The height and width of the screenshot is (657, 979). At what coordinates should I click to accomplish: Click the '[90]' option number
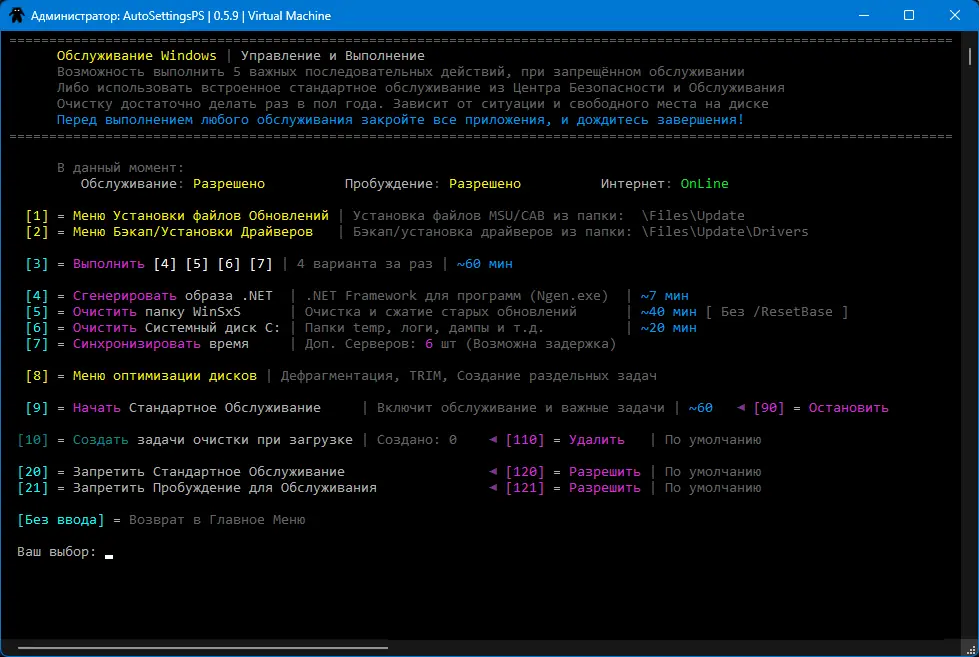point(769,407)
